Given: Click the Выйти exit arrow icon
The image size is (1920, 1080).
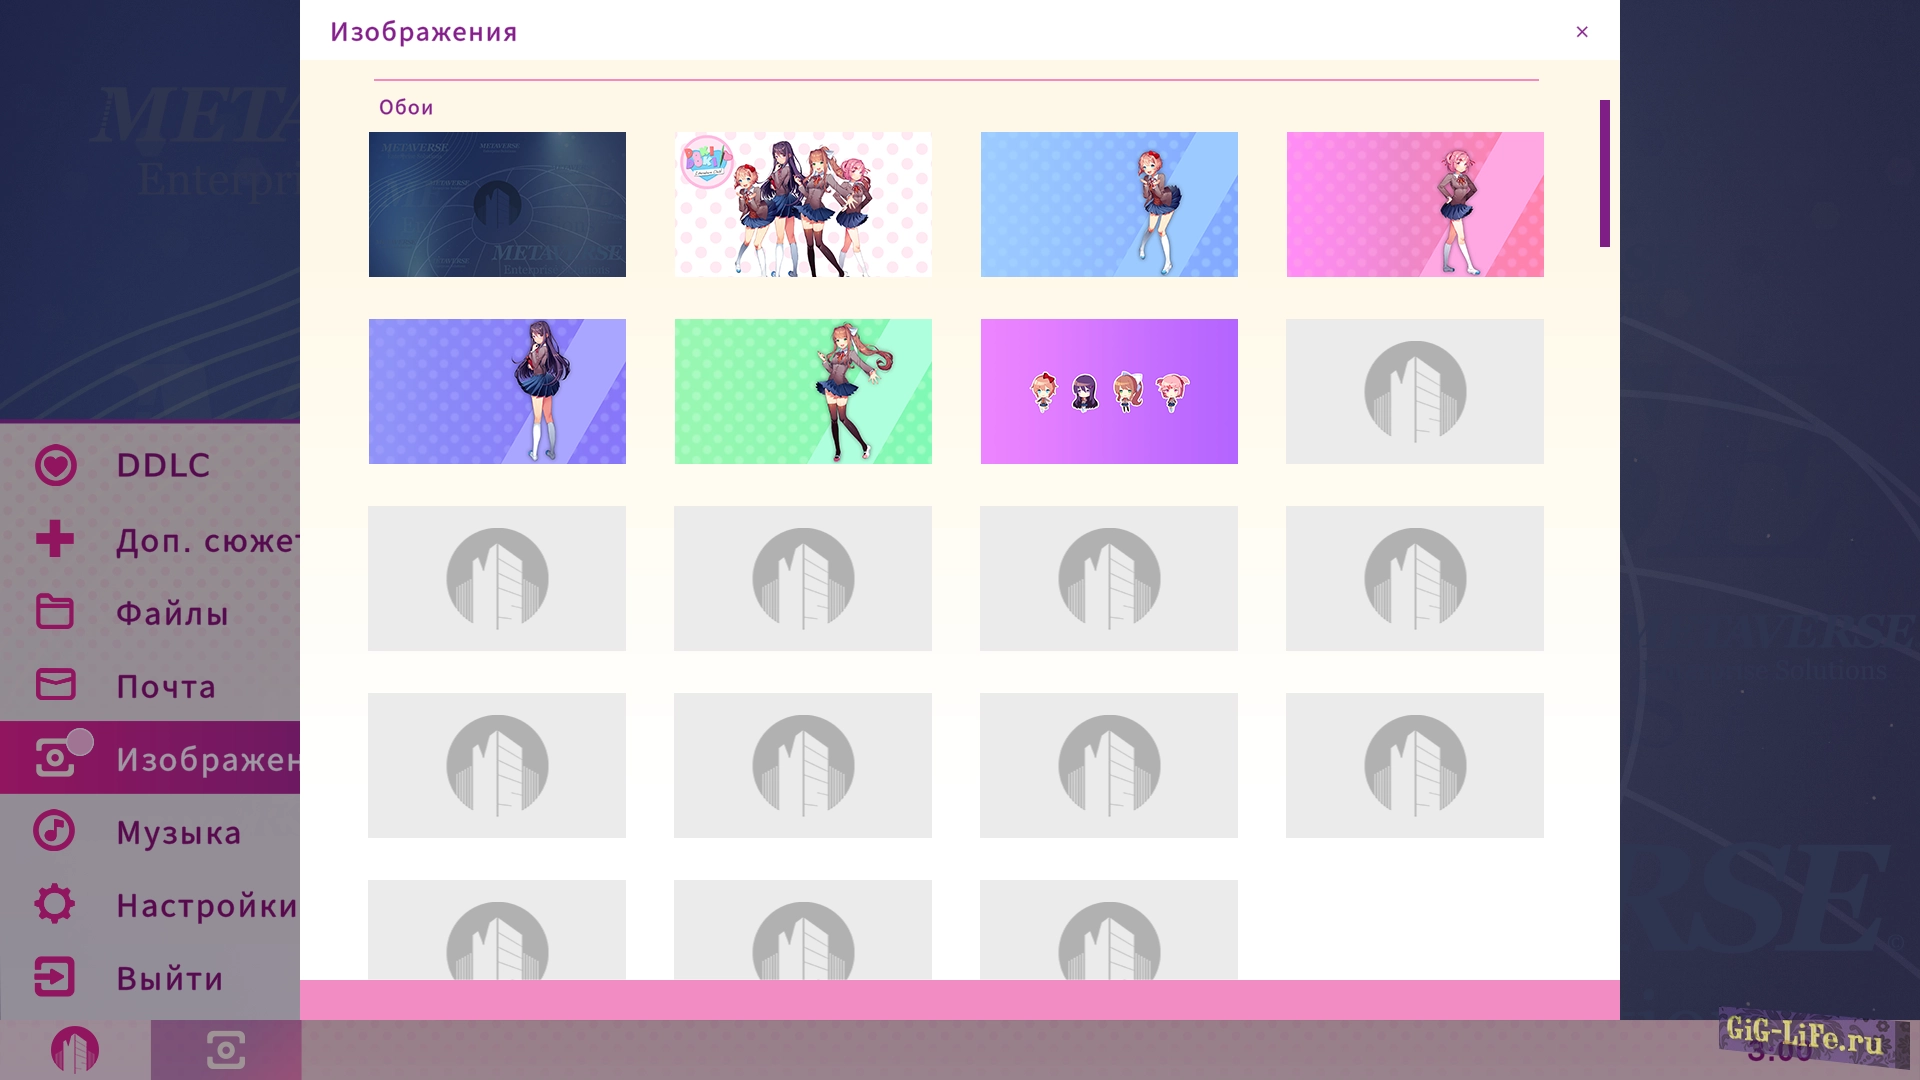Looking at the screenshot, I should click(54, 977).
